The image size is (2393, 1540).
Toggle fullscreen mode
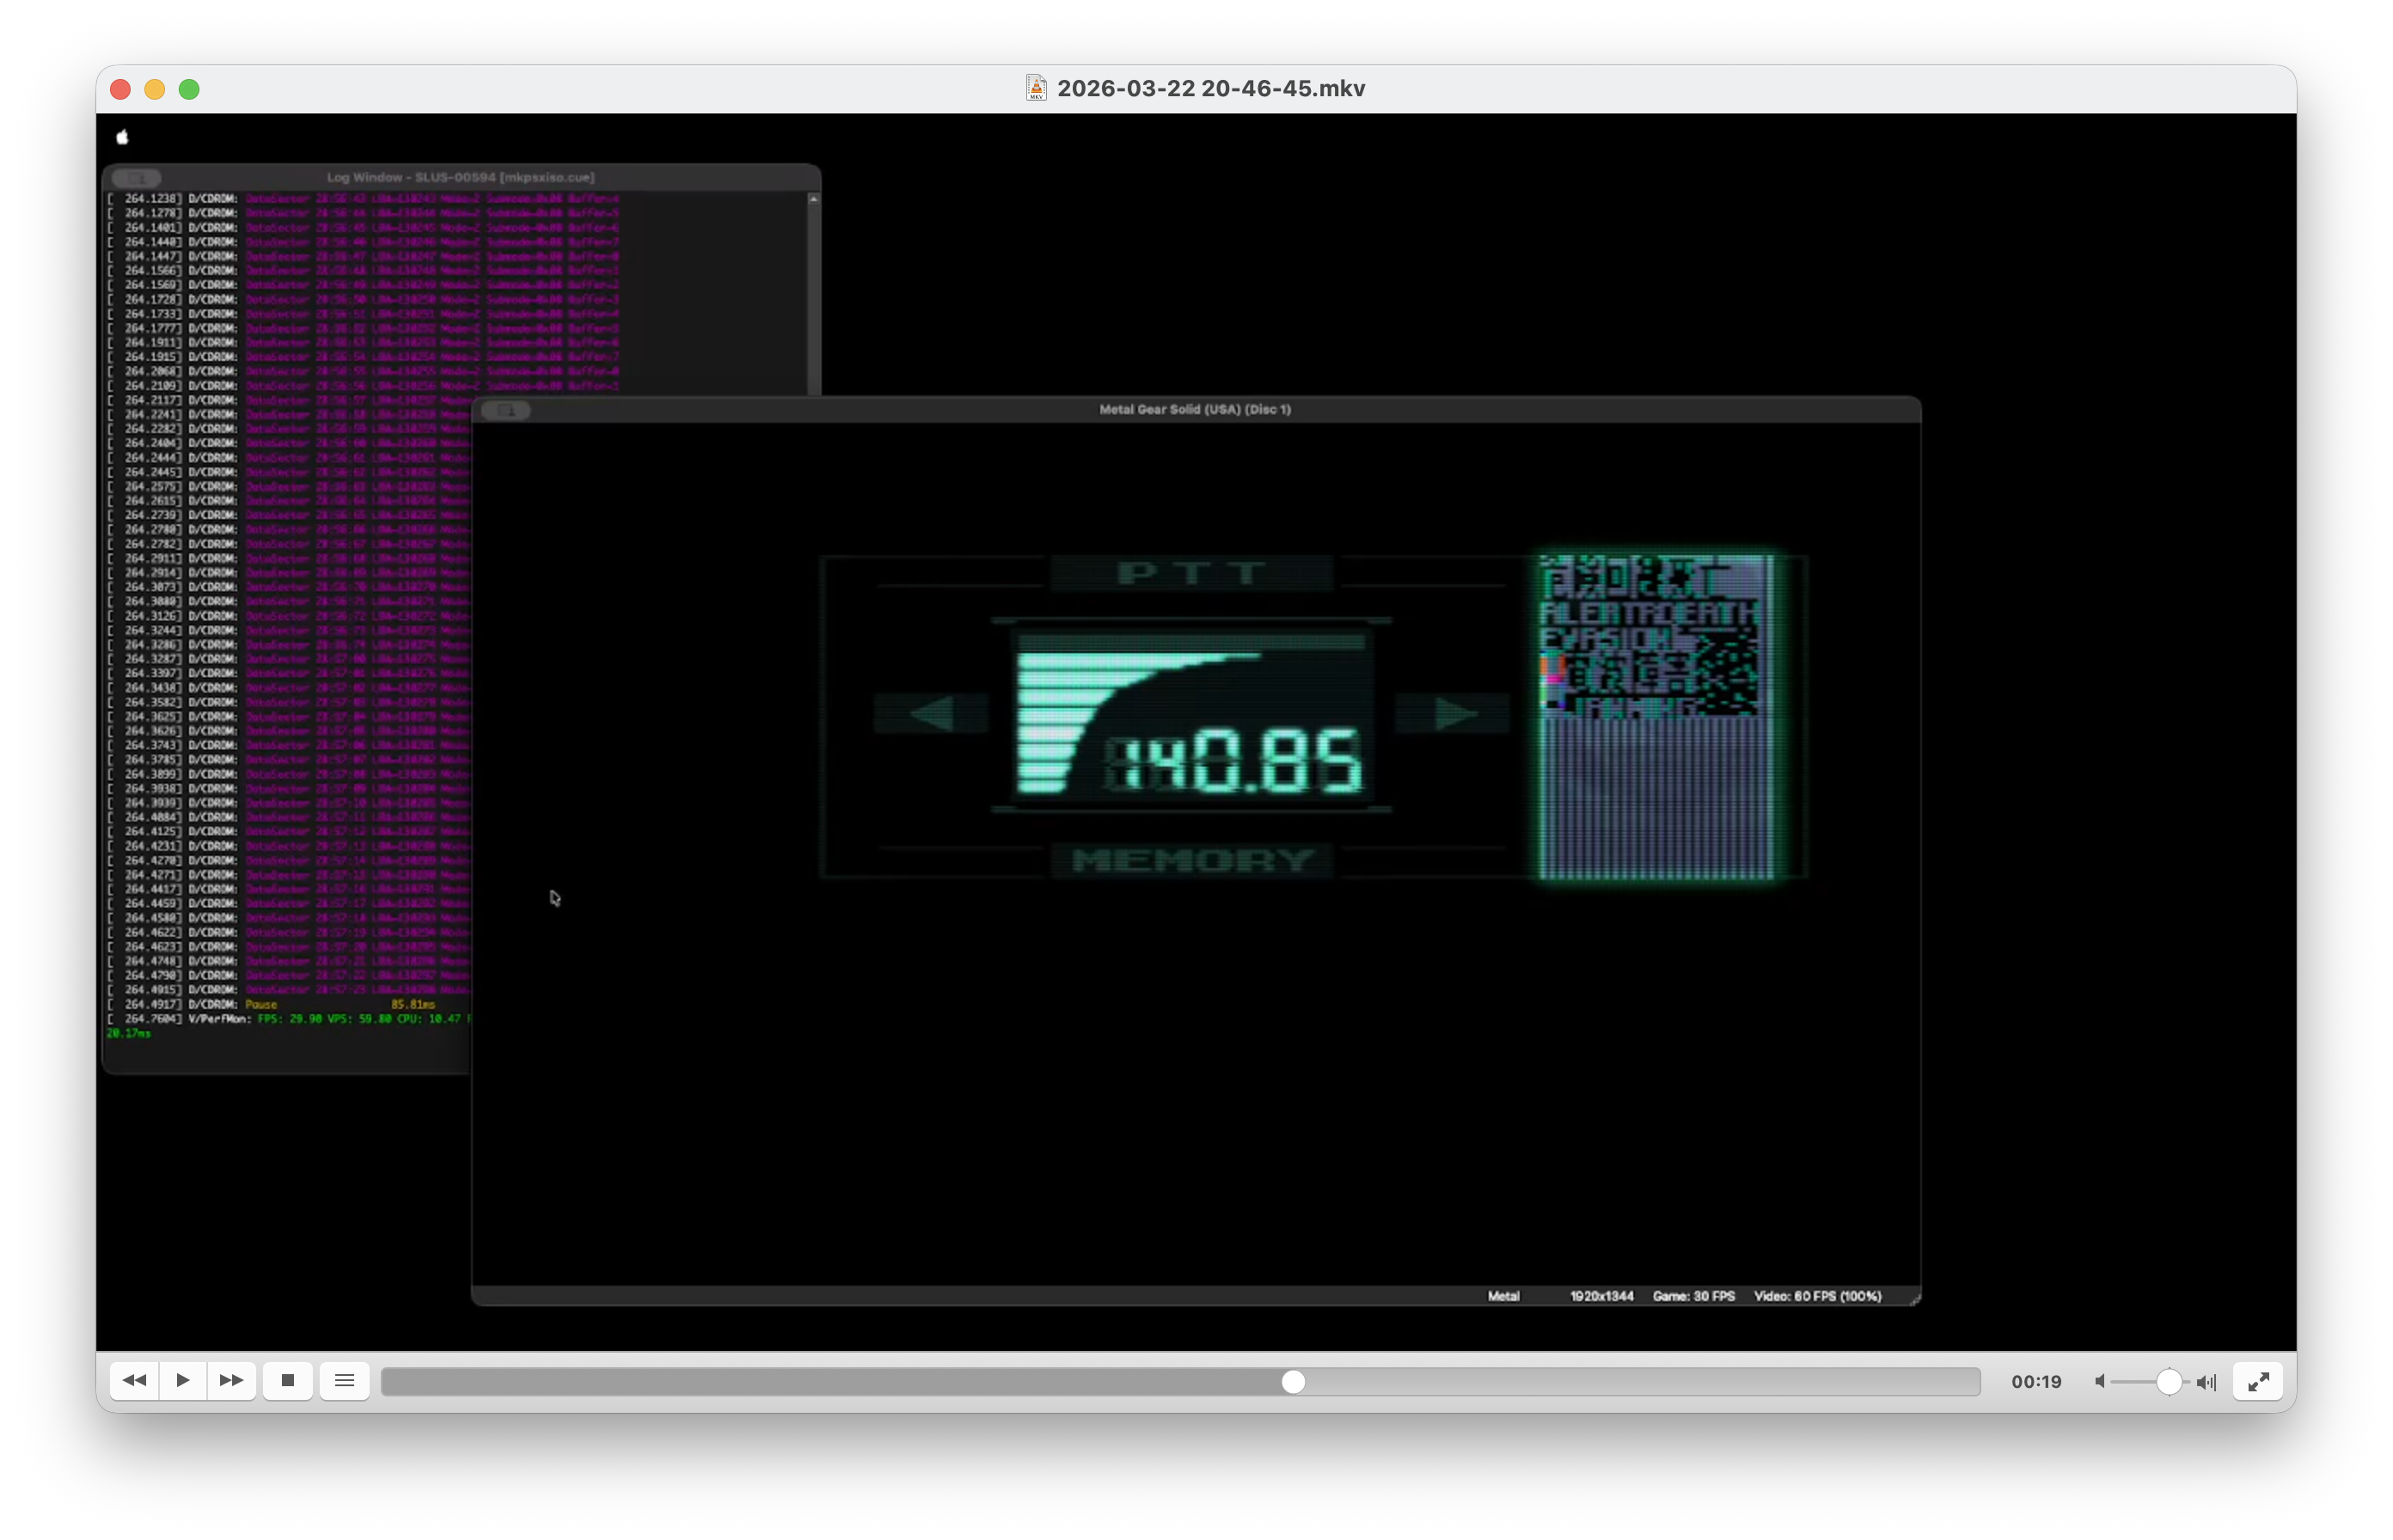point(2258,1382)
